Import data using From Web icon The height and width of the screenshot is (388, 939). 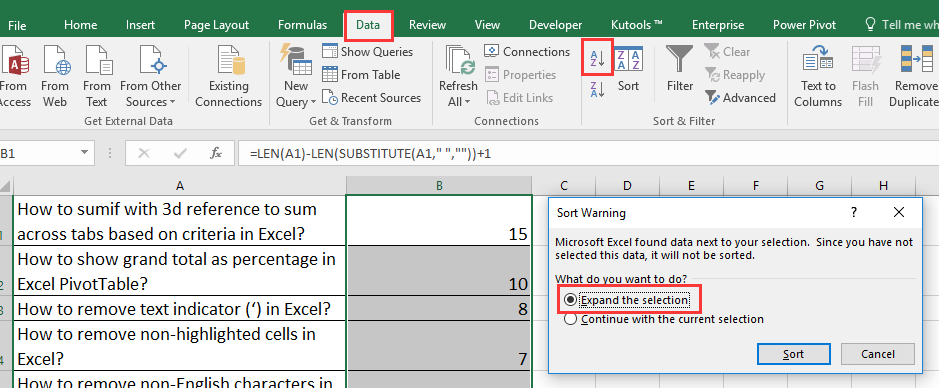(55, 60)
